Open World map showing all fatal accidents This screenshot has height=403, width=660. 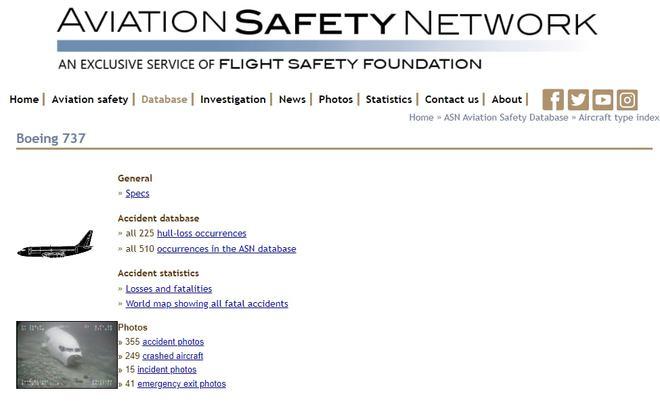[x=207, y=304]
